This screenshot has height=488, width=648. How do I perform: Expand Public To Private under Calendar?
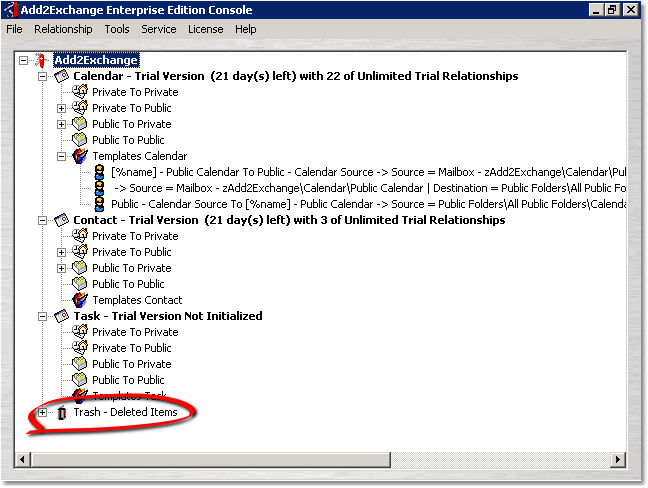[x=61, y=124]
